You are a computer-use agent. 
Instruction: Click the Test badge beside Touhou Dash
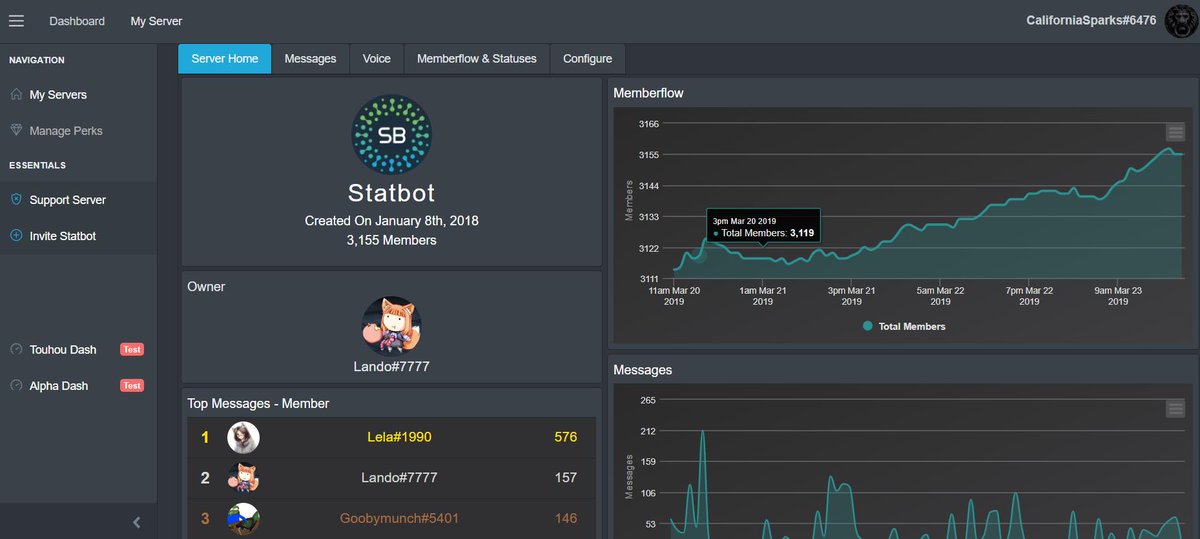click(x=132, y=349)
